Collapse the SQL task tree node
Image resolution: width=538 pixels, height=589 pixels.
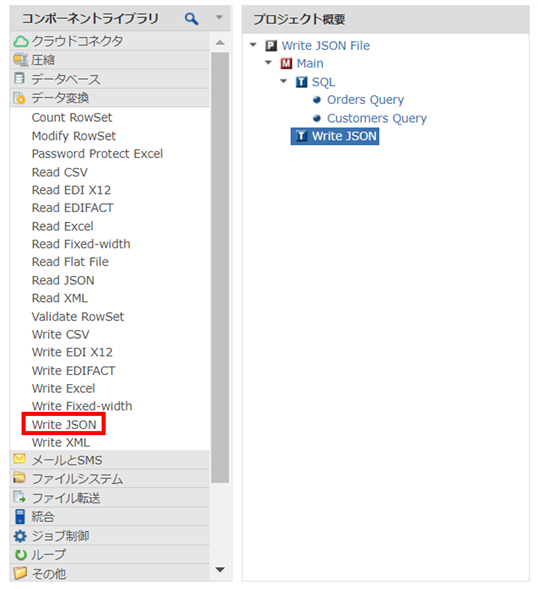click(x=284, y=81)
